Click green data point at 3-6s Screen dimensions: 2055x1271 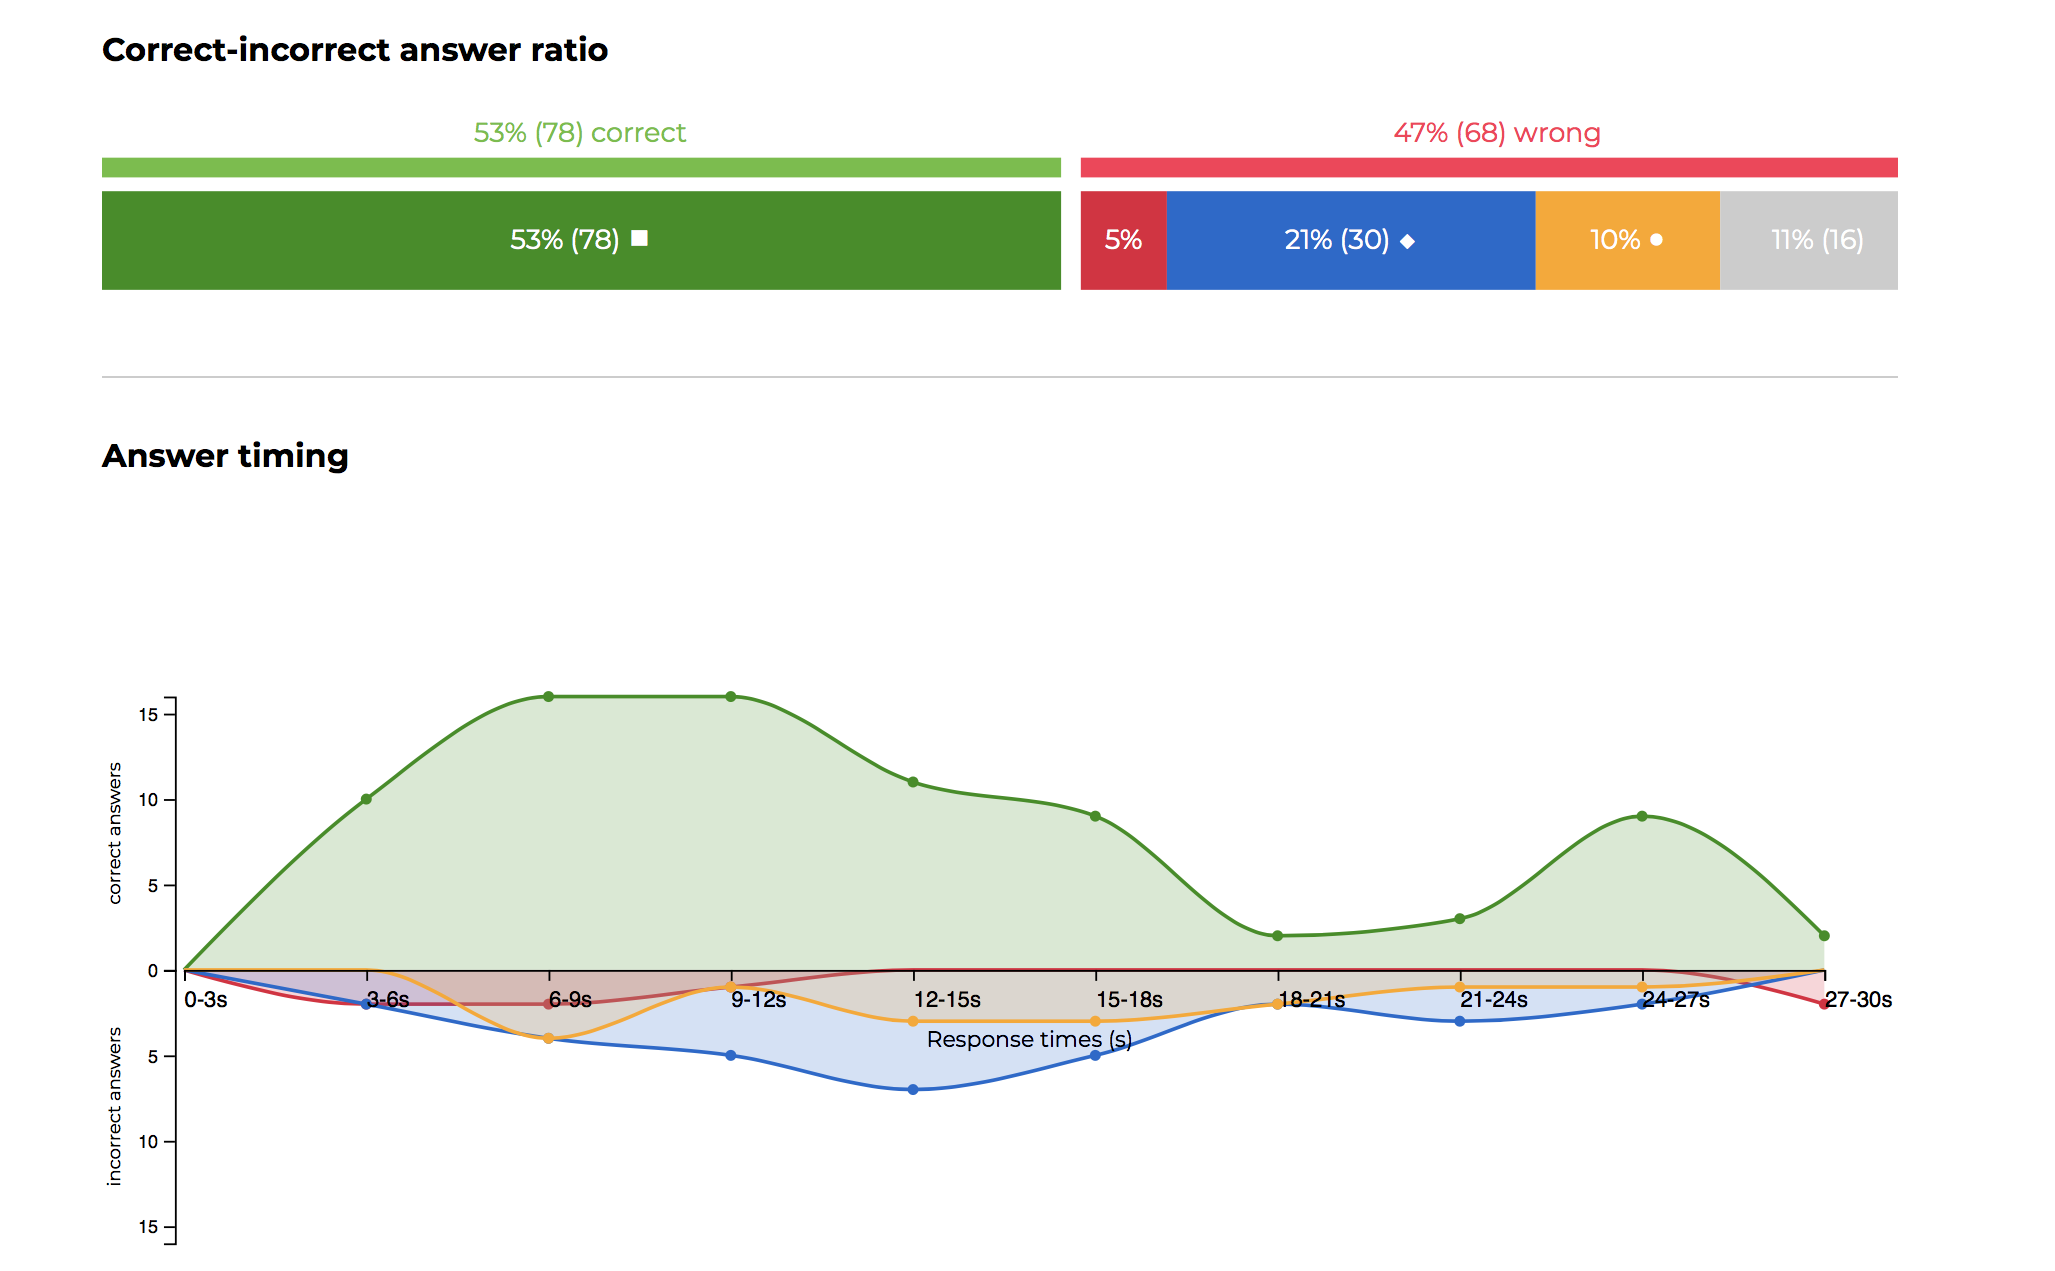[366, 799]
